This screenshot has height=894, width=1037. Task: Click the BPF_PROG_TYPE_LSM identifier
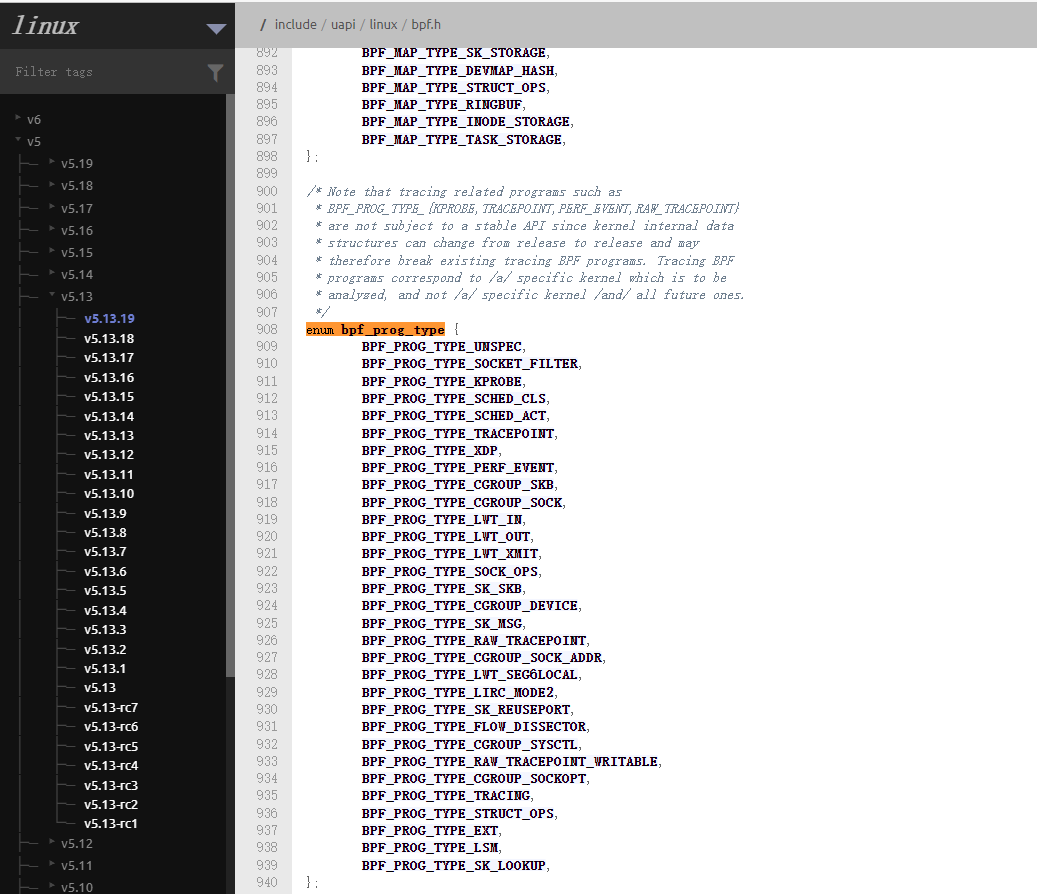(x=430, y=848)
